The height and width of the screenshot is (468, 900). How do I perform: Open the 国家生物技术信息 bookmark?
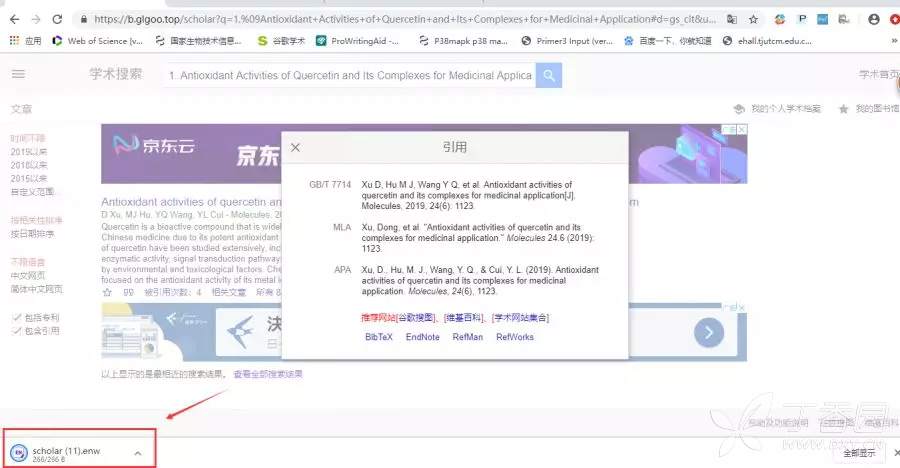199,41
